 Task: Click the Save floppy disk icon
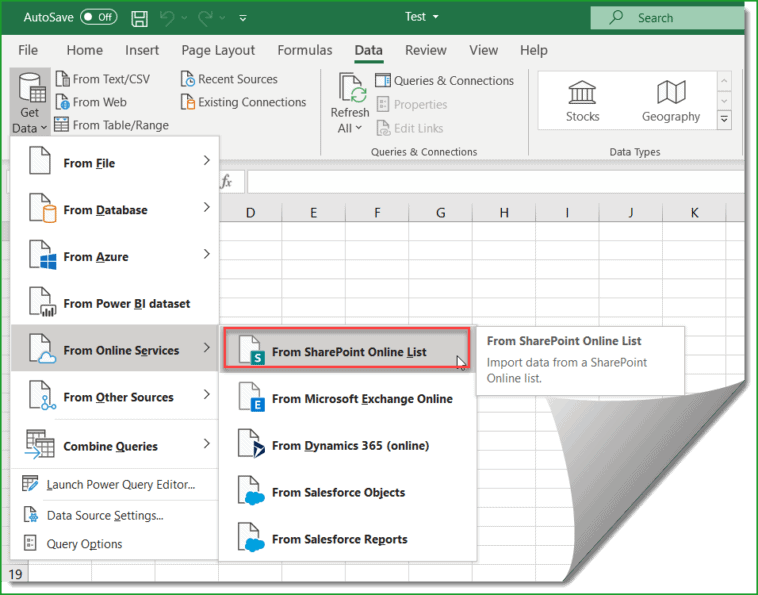pyautogui.click(x=140, y=18)
